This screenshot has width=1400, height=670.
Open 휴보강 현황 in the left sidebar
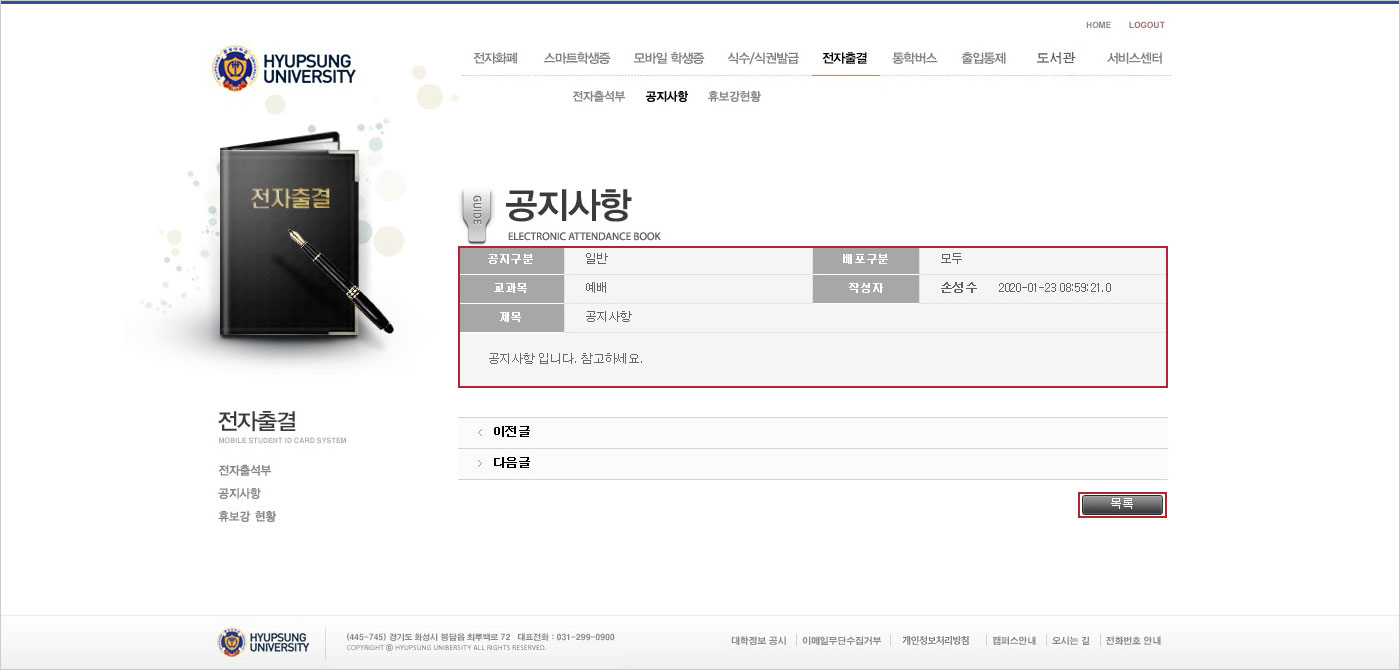pos(247,516)
